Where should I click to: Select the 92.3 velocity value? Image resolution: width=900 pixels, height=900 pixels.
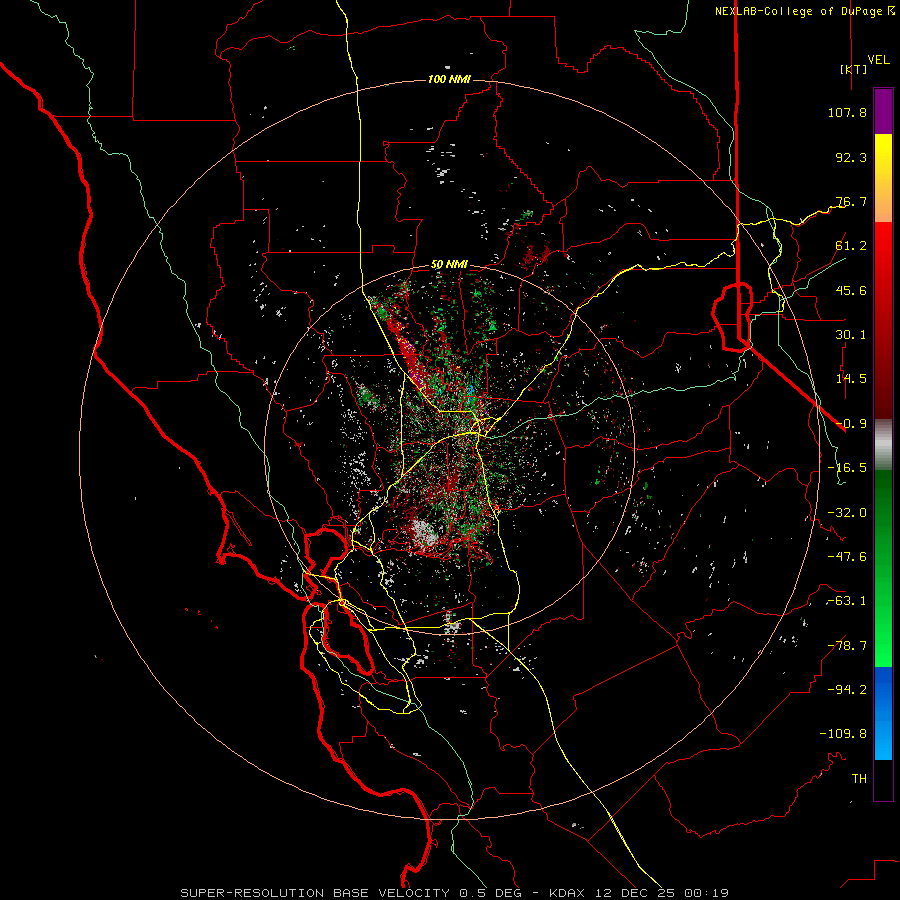pyautogui.click(x=851, y=157)
